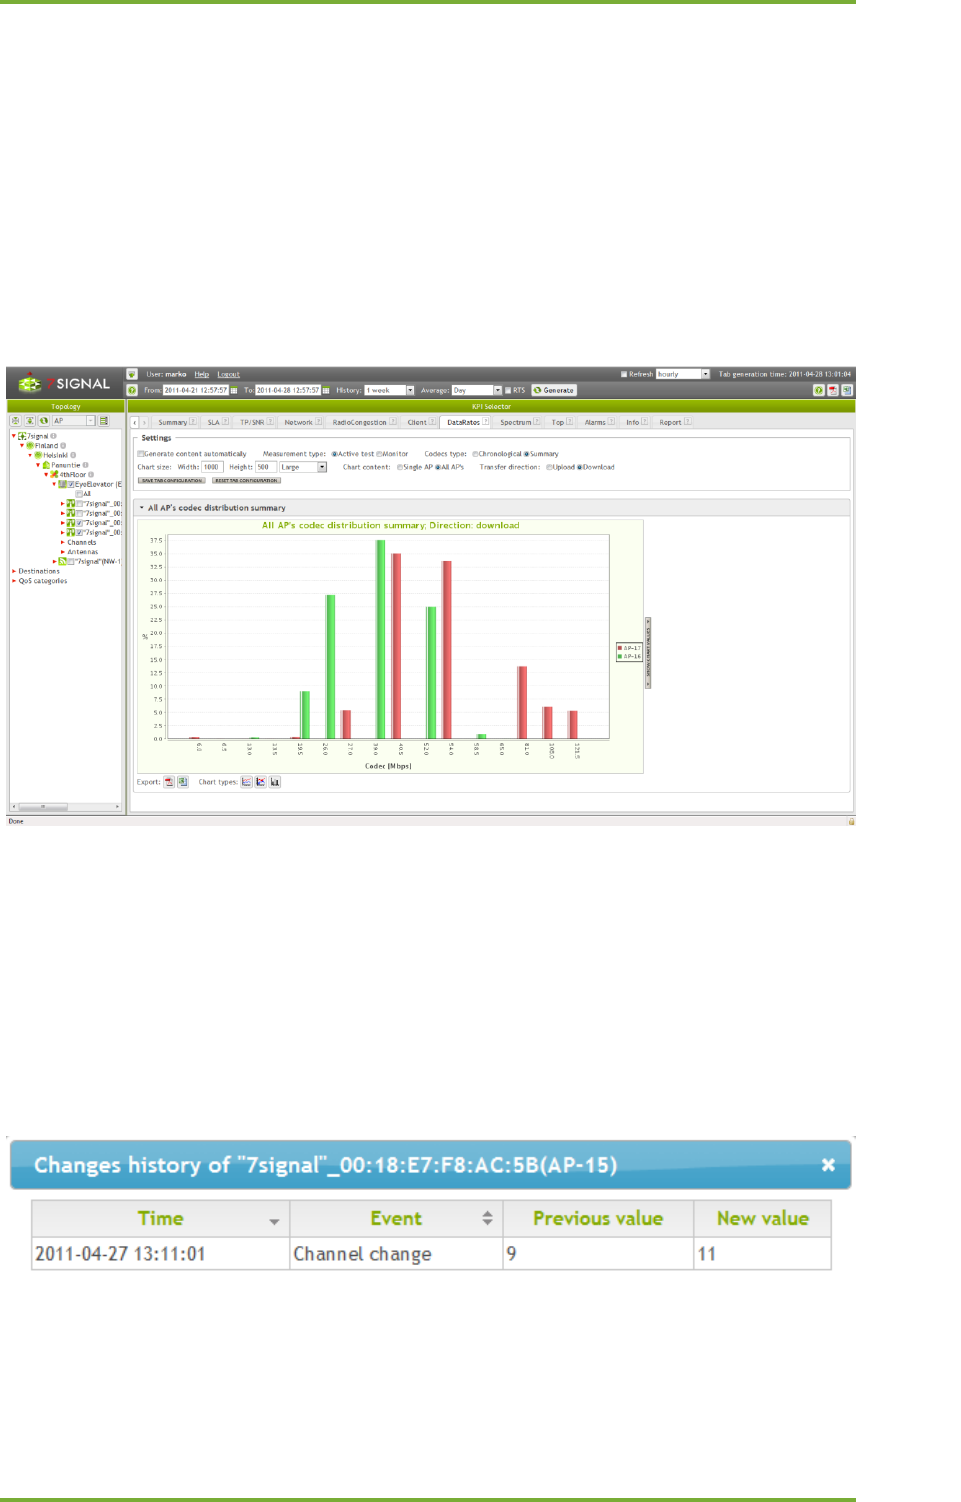
Task: Collapse the Finland tree node
Action: (x=22, y=446)
